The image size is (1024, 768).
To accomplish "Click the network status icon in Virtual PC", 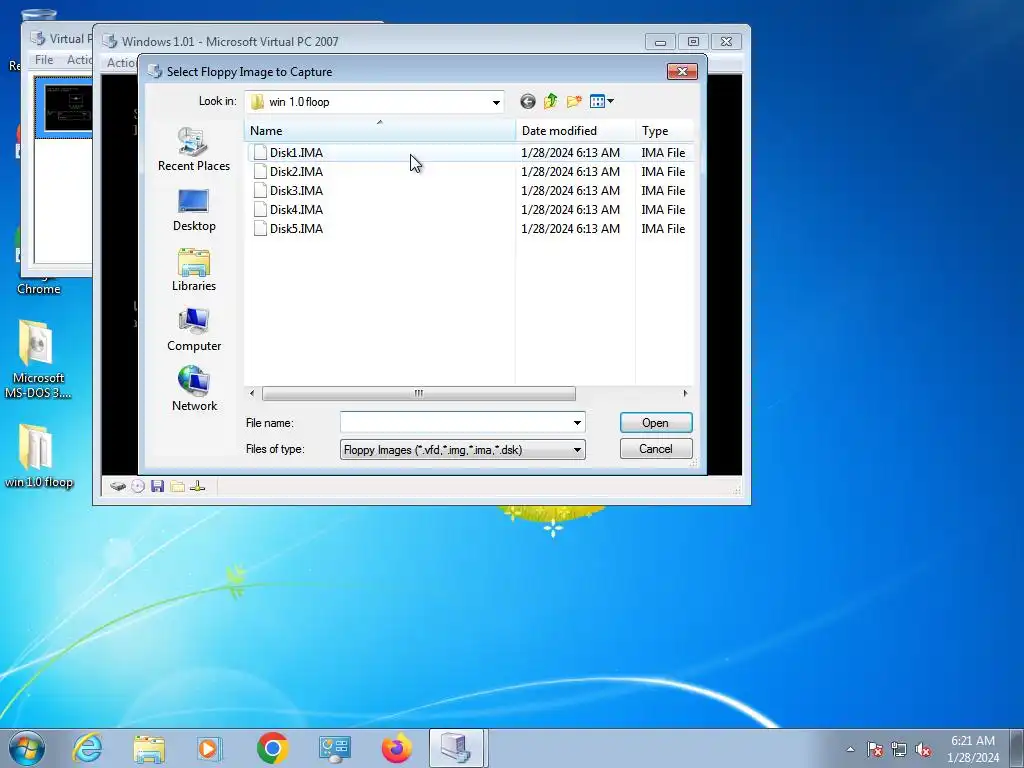I will click(x=197, y=486).
